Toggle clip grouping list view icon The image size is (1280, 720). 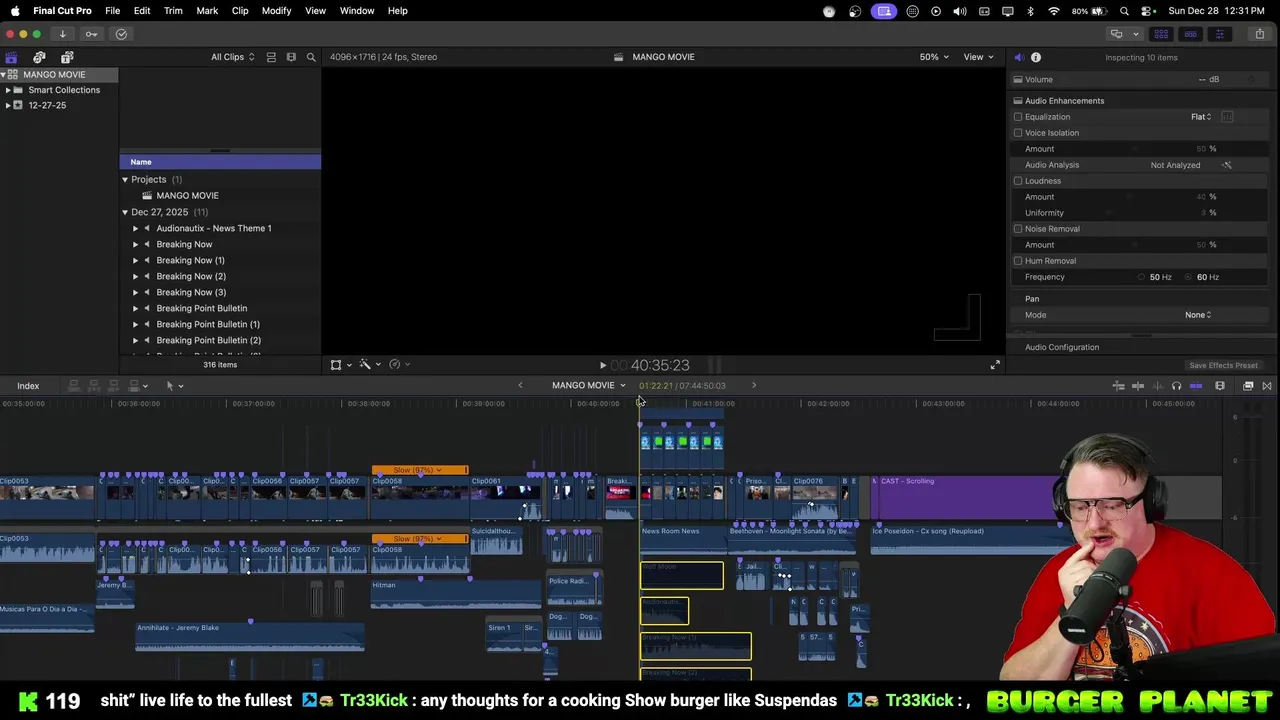coord(271,57)
